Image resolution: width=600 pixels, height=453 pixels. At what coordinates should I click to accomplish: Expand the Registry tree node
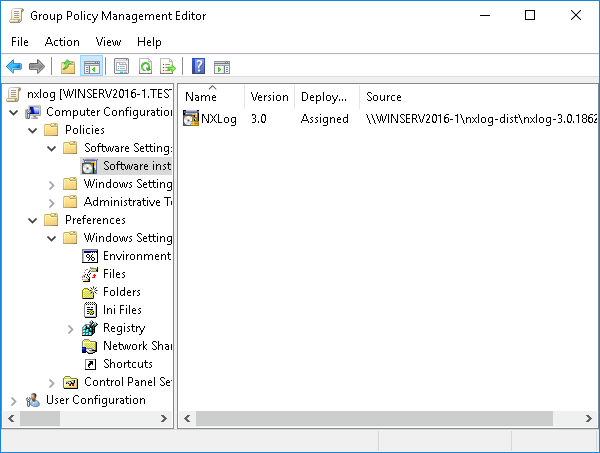(x=70, y=328)
